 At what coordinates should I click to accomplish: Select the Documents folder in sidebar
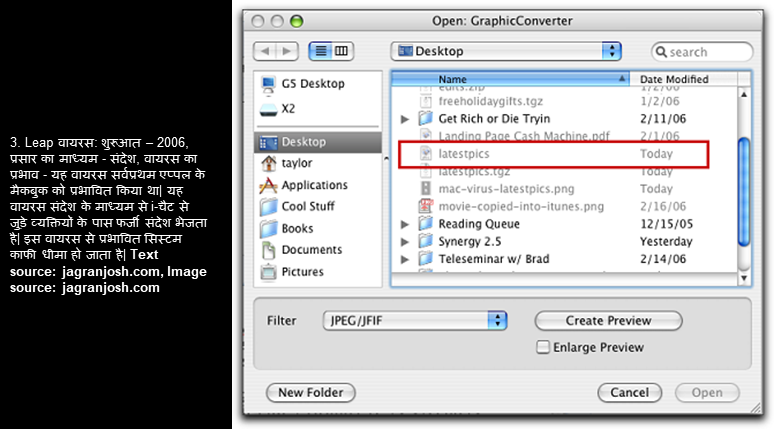(x=268, y=250)
